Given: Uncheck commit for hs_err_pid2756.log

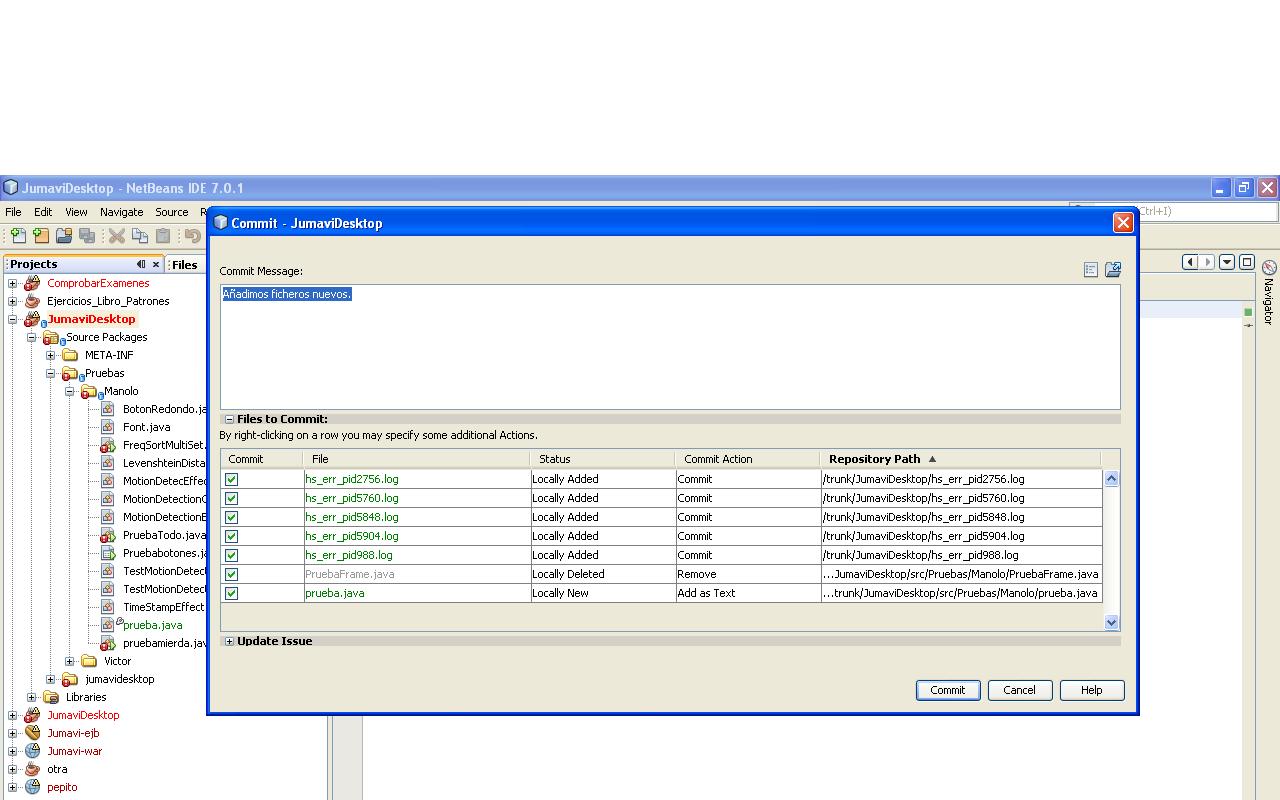Looking at the screenshot, I should coord(232,479).
